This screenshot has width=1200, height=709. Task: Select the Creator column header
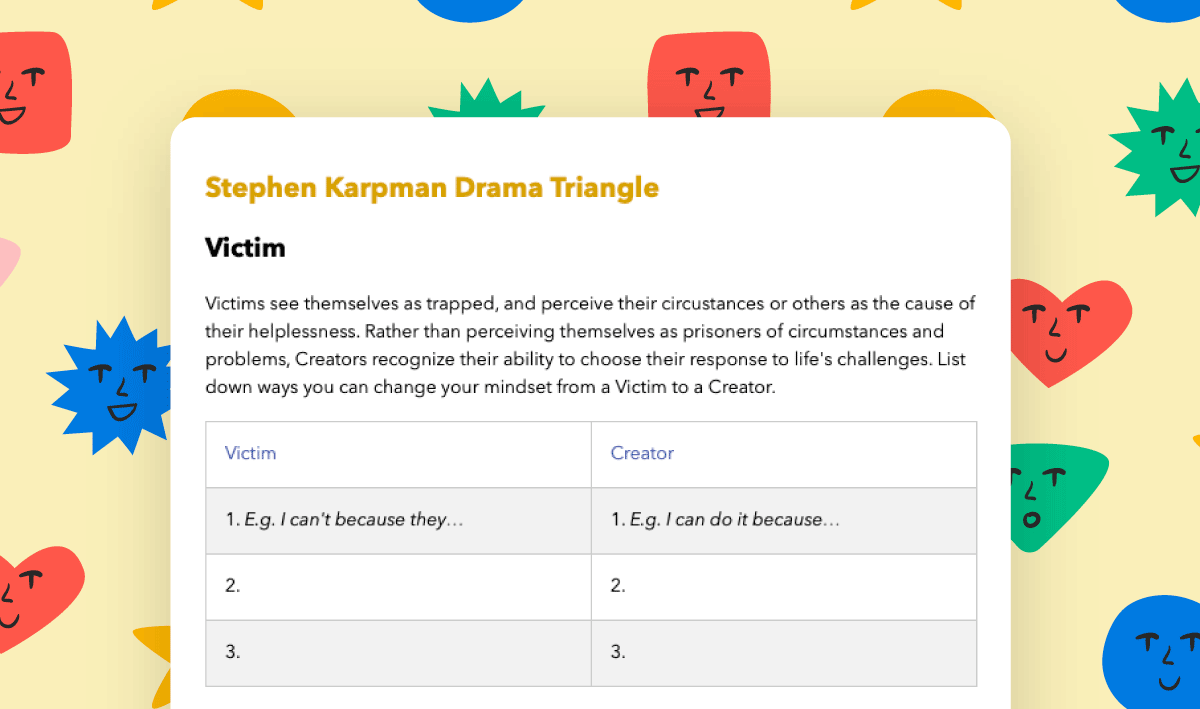click(642, 453)
